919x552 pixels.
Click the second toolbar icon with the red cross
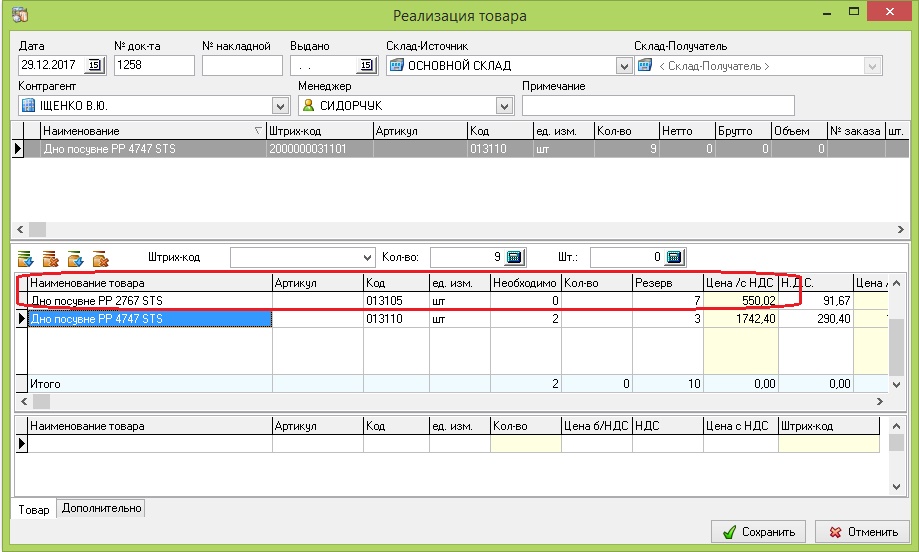click(x=50, y=259)
